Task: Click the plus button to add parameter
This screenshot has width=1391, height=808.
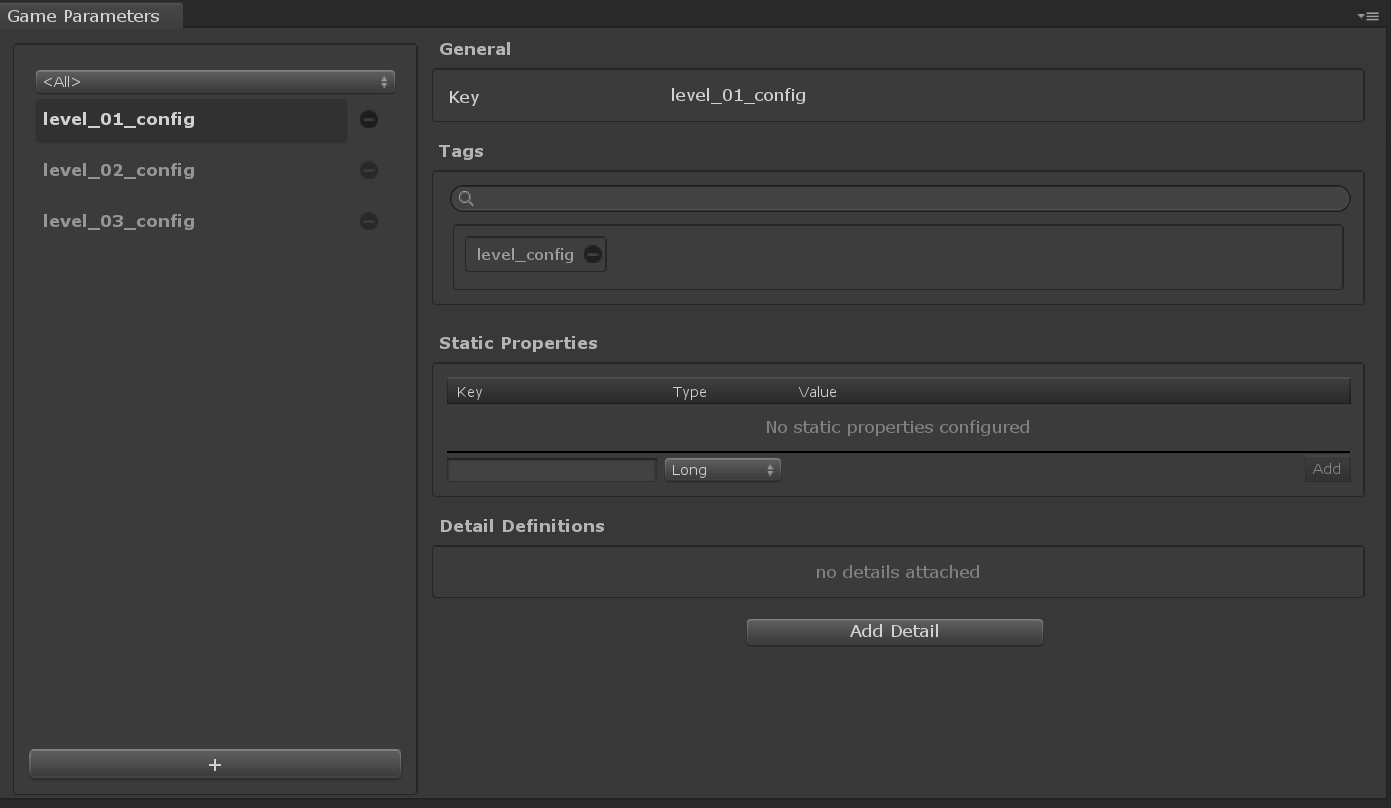Action: coord(215,764)
